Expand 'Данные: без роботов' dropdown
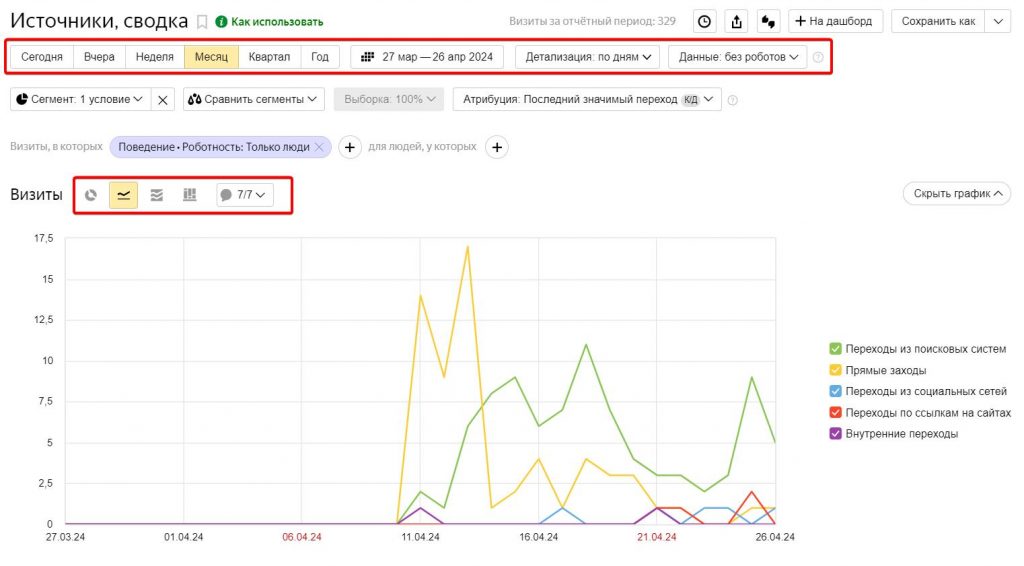Screen dimensions: 1024x566 coord(737,57)
